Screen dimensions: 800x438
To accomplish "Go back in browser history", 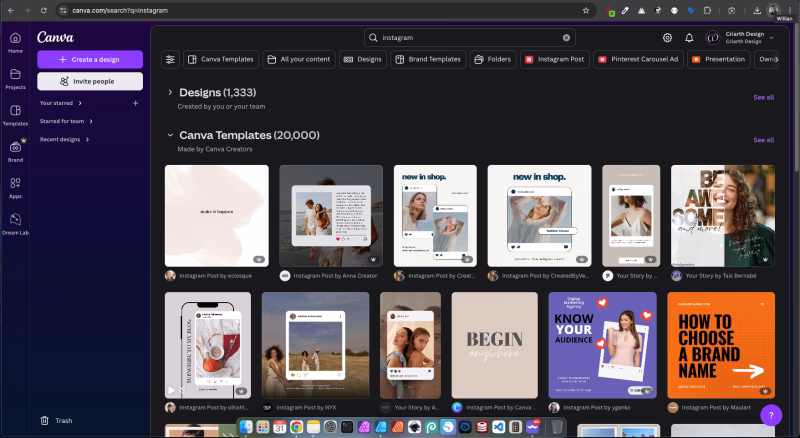I will click(x=11, y=10).
